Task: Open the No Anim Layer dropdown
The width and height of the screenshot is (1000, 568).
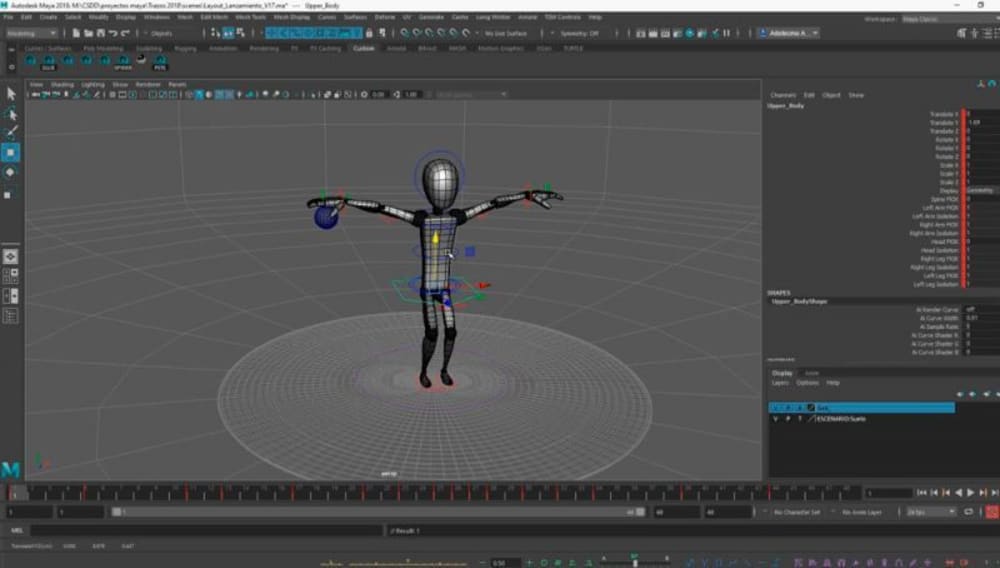Action: click(862, 512)
